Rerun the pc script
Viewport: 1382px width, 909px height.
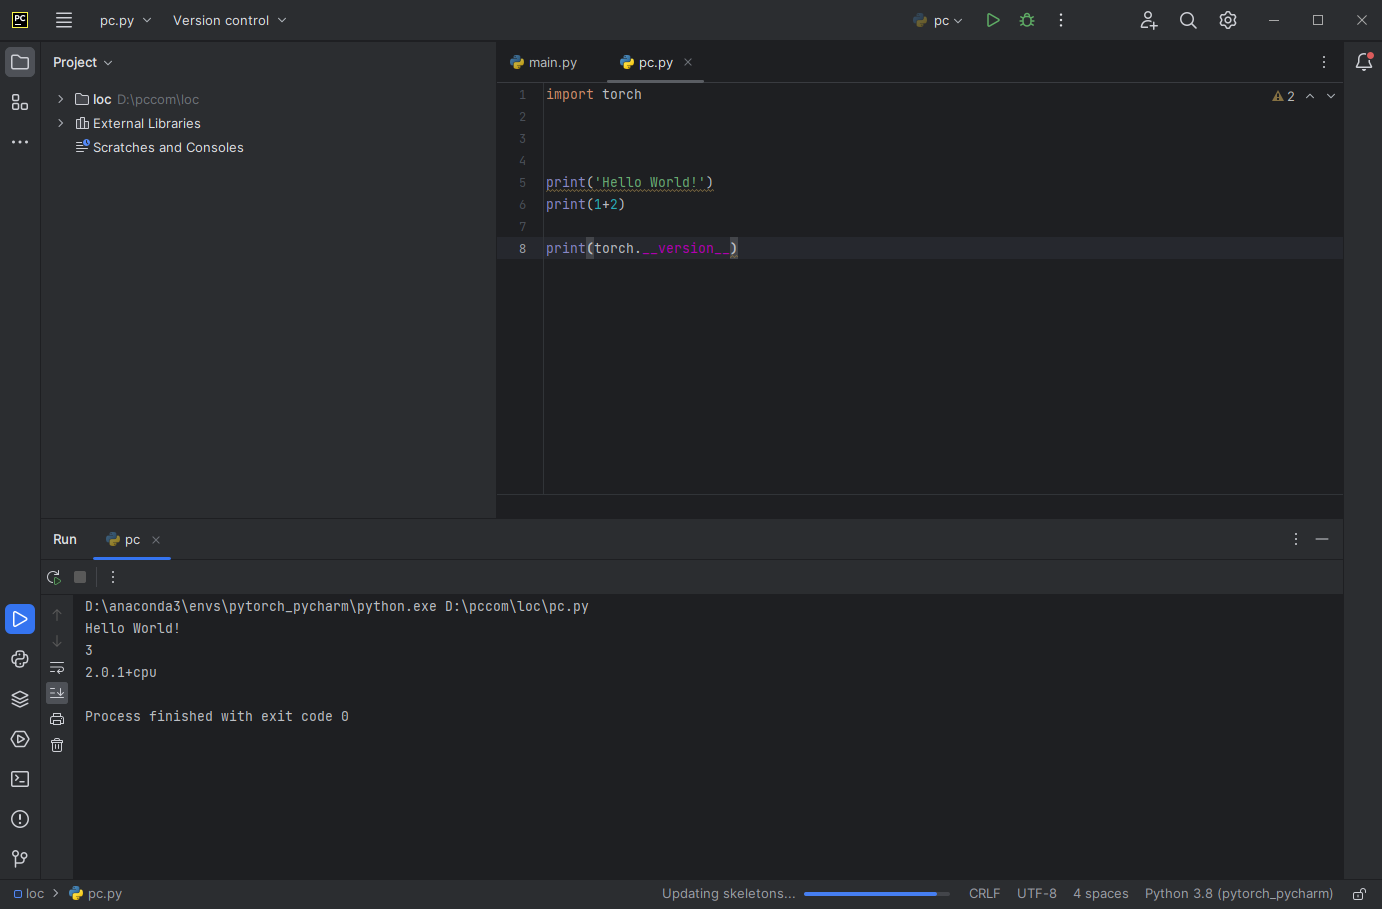(54, 577)
